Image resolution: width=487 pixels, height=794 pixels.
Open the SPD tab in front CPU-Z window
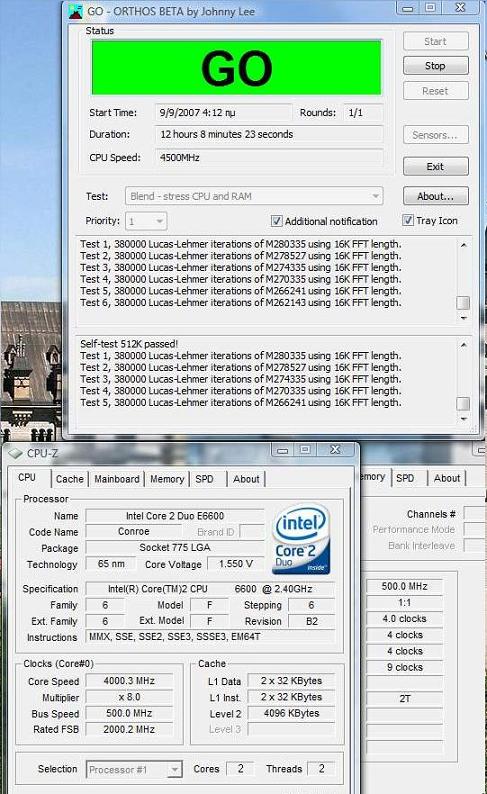coord(205,479)
